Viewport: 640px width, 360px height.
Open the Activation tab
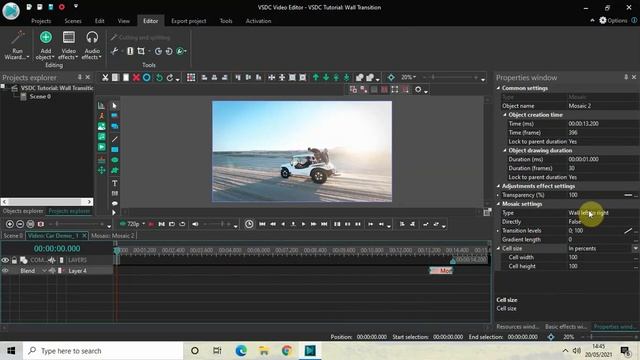(258, 21)
